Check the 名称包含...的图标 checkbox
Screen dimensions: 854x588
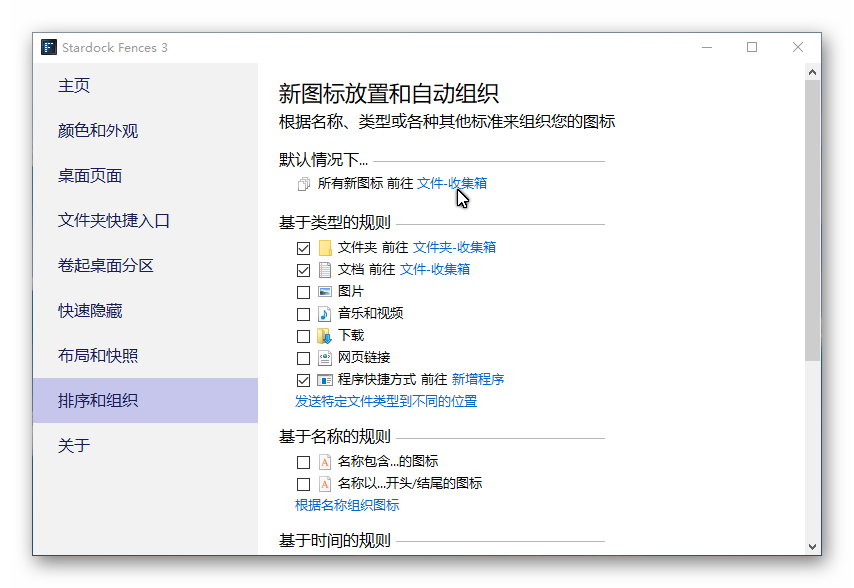(x=303, y=462)
